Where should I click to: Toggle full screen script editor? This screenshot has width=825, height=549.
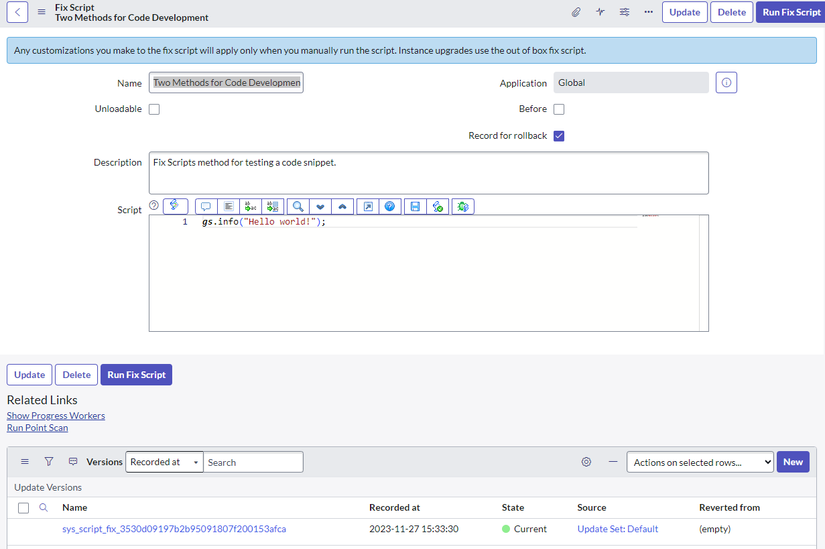[368, 206]
